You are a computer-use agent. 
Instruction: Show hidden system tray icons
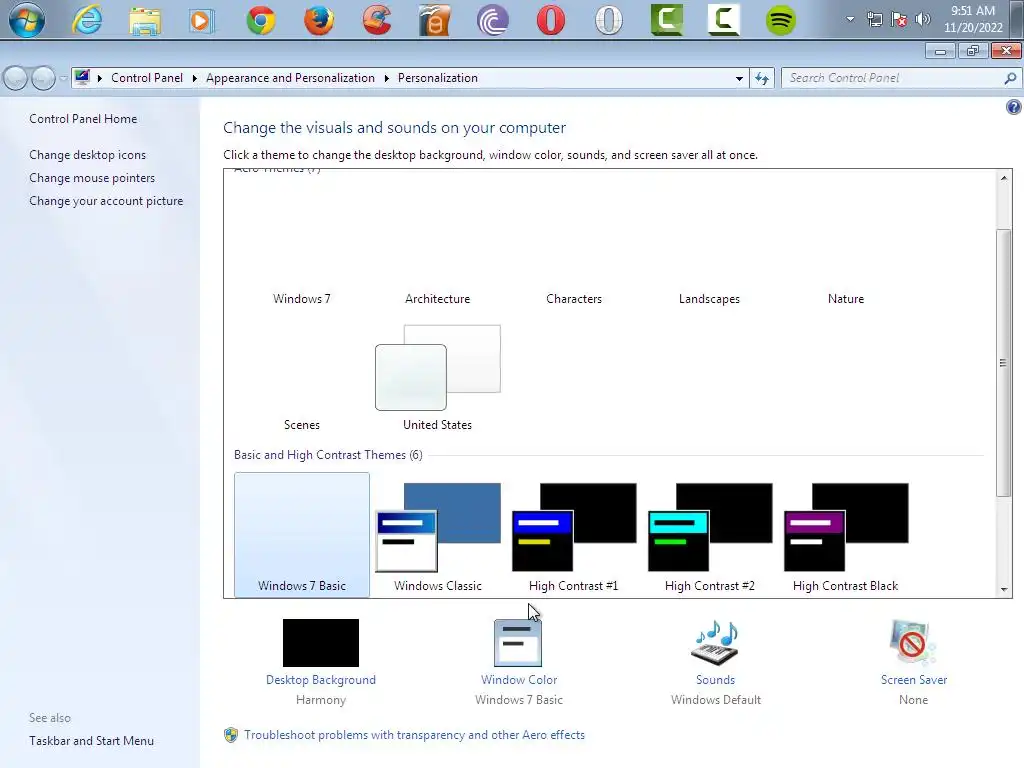tap(850, 19)
